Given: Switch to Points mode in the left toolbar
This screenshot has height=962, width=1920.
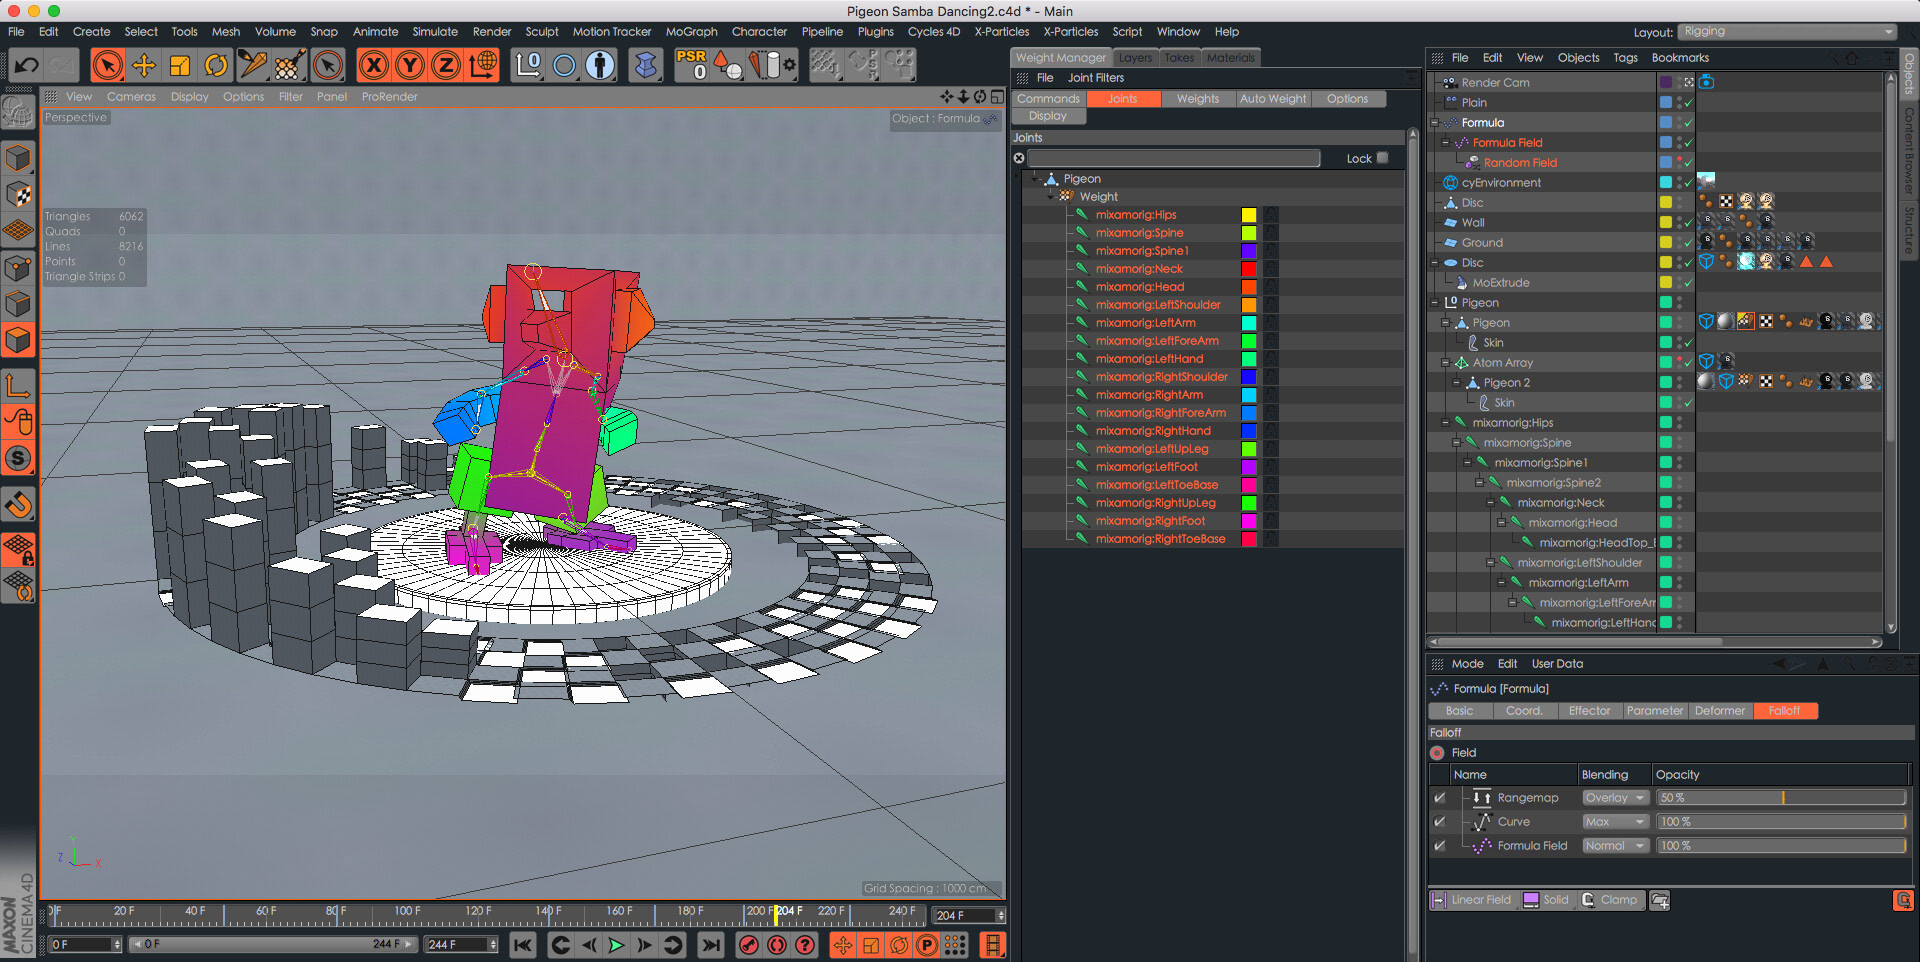Looking at the screenshot, I should pyautogui.click(x=18, y=268).
